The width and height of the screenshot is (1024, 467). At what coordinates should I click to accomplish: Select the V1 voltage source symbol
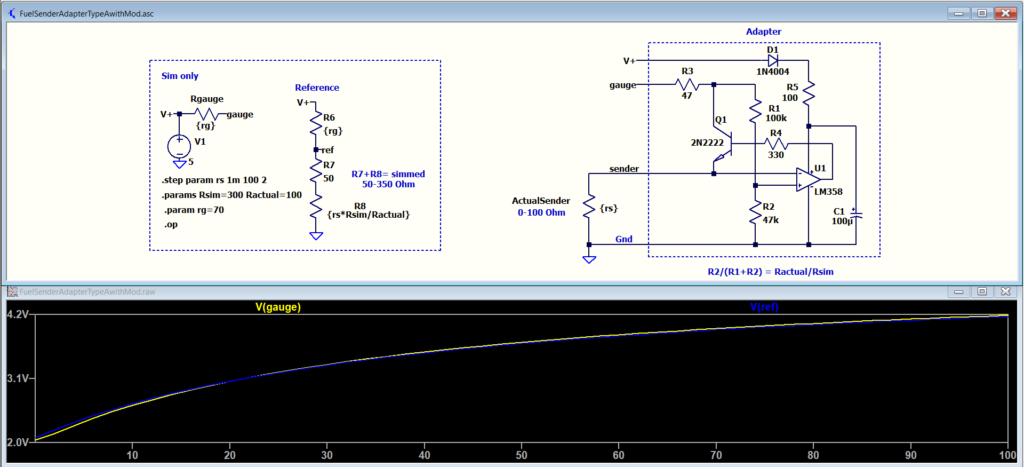[179, 145]
